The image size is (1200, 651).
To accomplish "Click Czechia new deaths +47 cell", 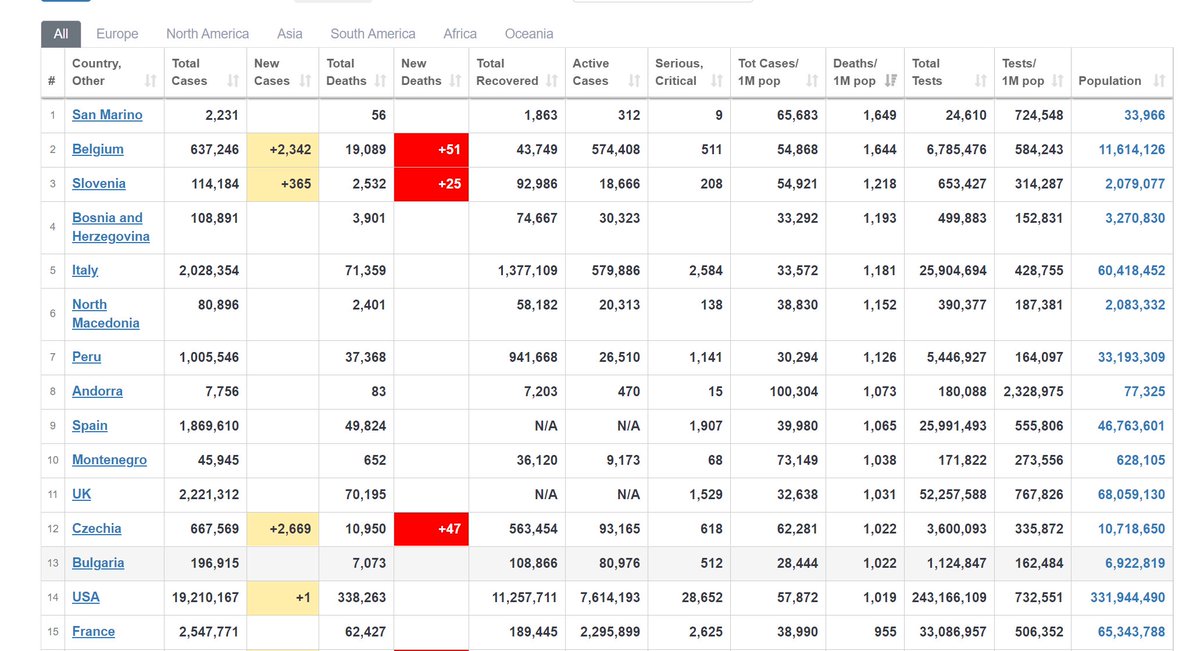I will click(x=431, y=529).
